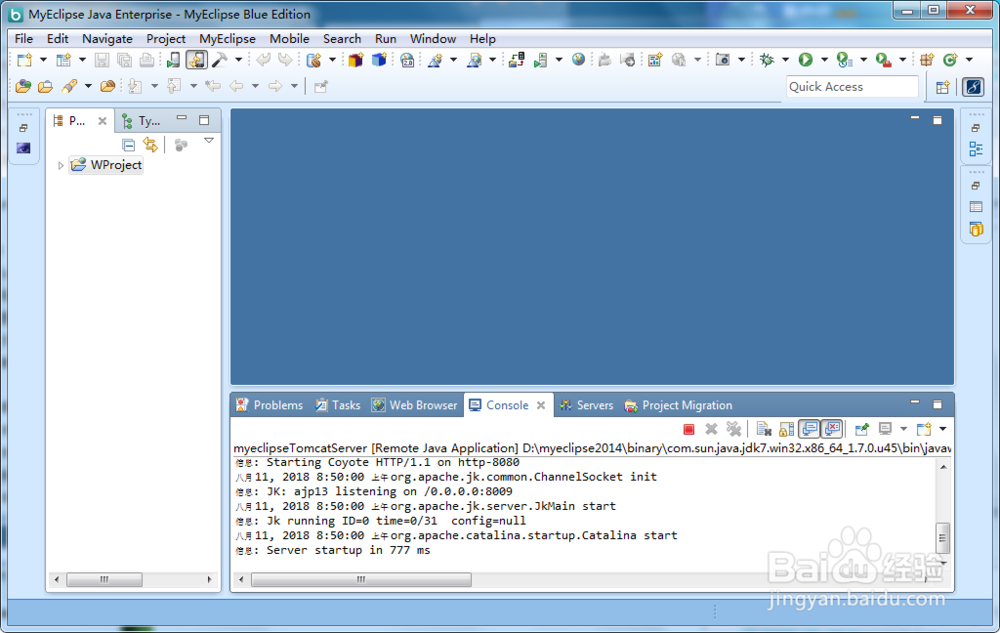
Task: Switch to the Problems tab
Action: tap(270, 405)
